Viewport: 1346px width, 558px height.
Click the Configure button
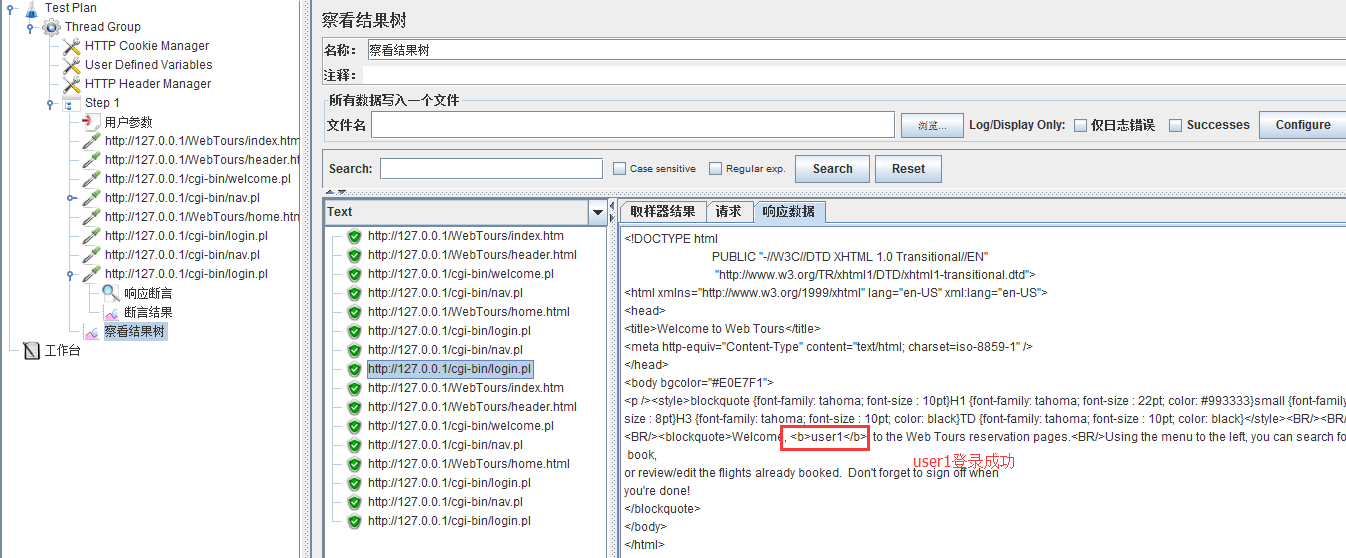coord(1302,125)
